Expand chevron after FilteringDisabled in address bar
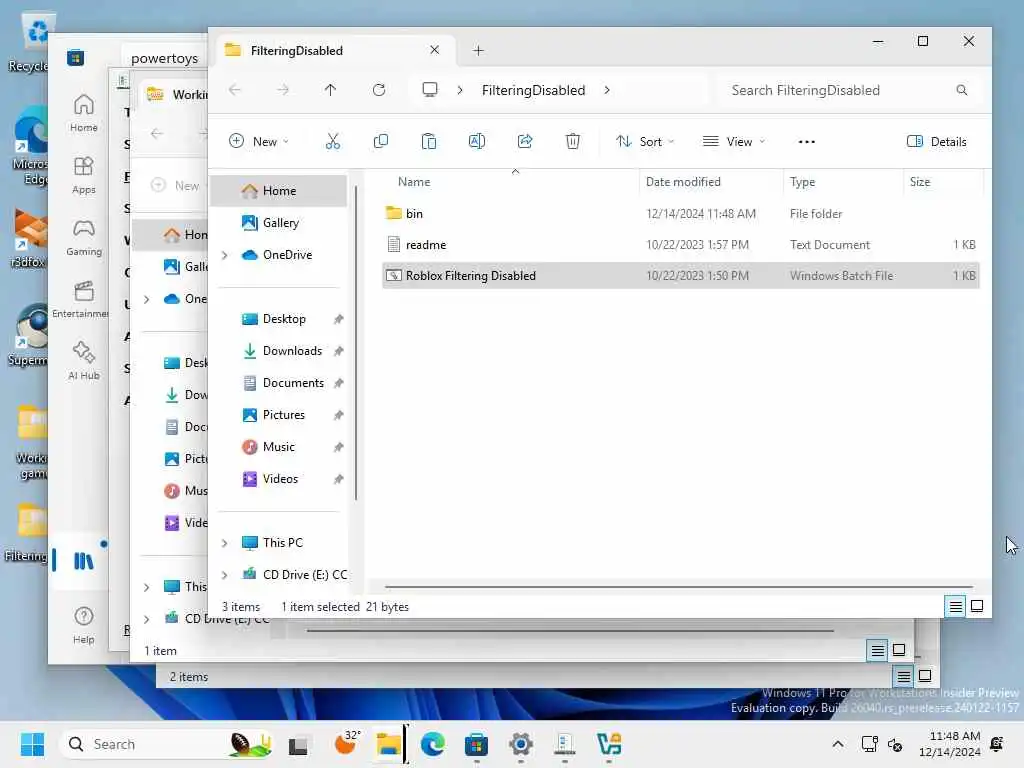This screenshot has width=1024, height=768. click(x=607, y=90)
